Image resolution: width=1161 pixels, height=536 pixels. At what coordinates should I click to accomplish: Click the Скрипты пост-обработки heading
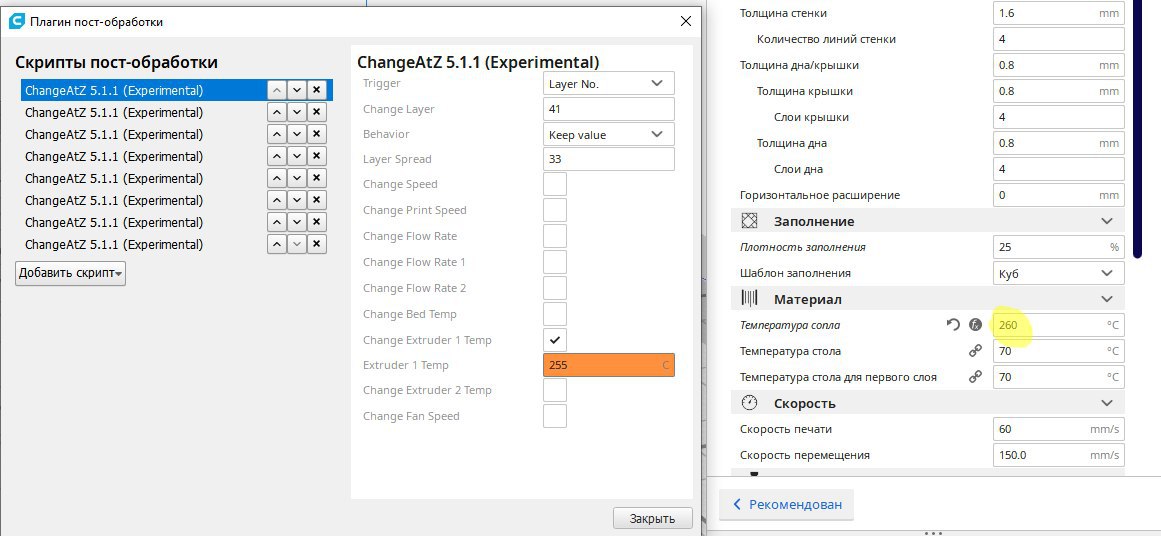(x=116, y=63)
